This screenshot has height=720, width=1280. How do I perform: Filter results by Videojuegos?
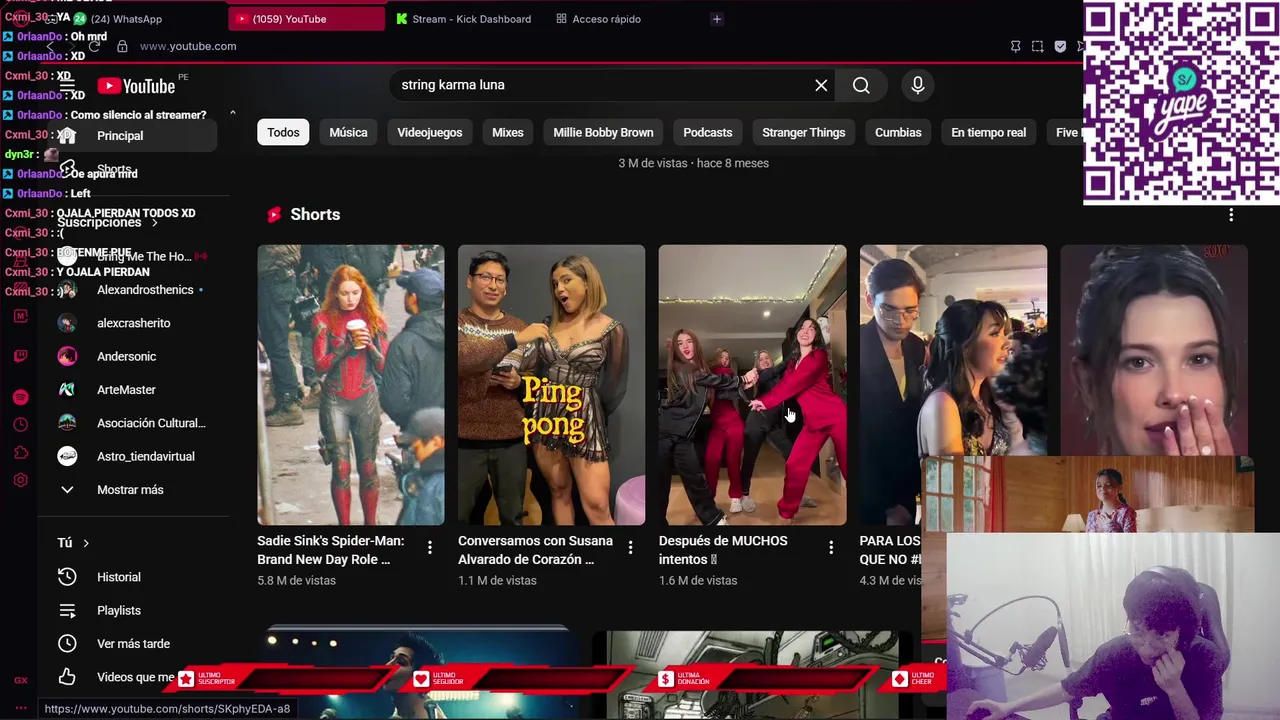pos(430,132)
